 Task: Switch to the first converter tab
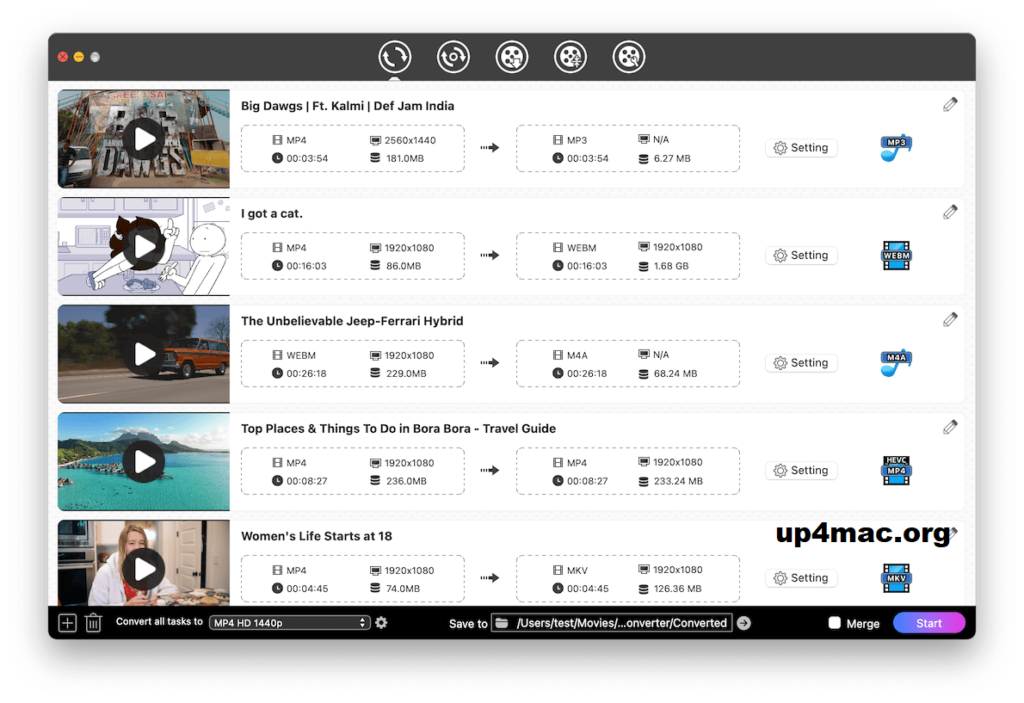coord(395,57)
